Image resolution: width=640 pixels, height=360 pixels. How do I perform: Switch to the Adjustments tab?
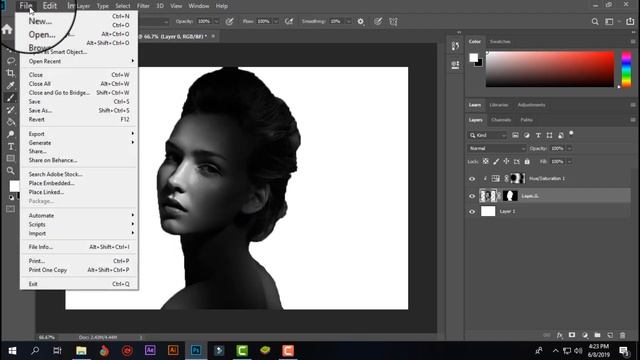[x=531, y=105]
